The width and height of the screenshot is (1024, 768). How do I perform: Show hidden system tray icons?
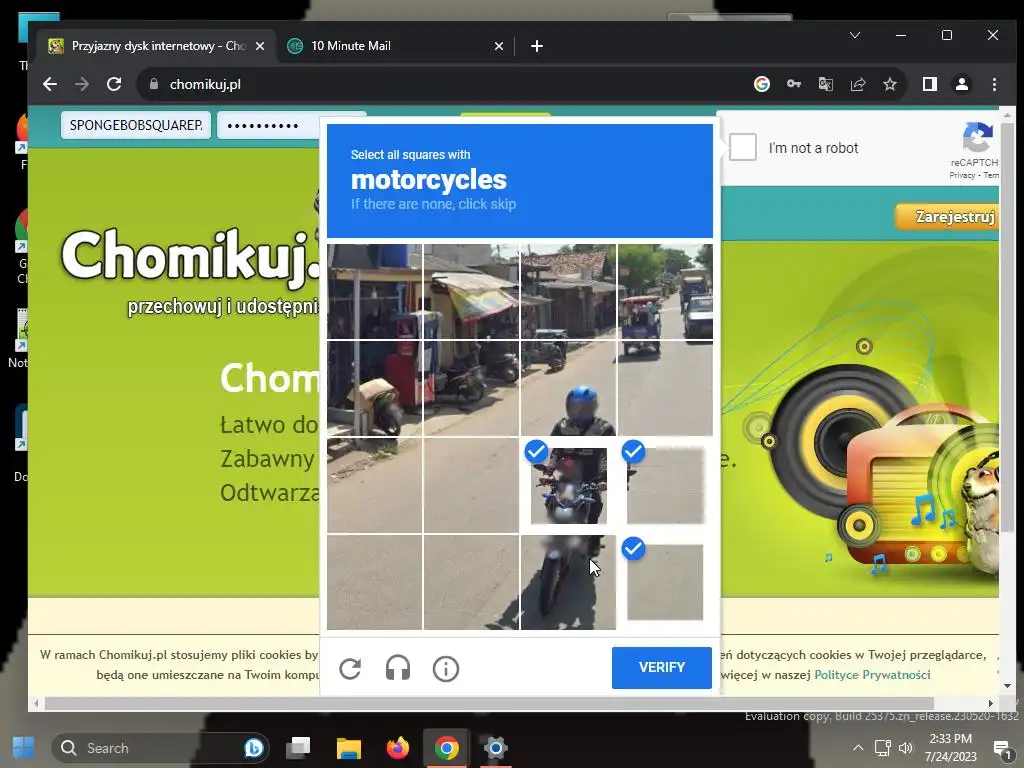point(858,748)
